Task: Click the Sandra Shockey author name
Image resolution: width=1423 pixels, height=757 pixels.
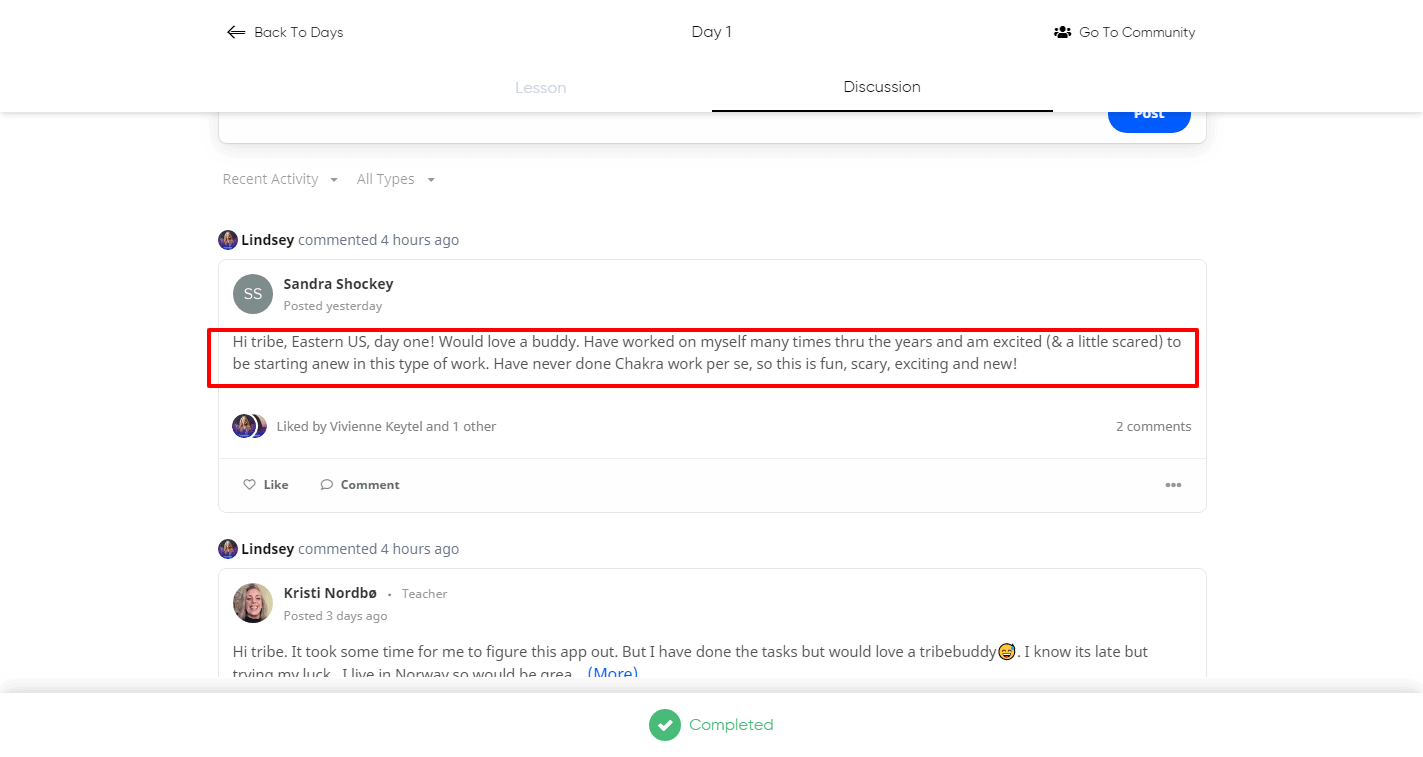Action: [338, 284]
